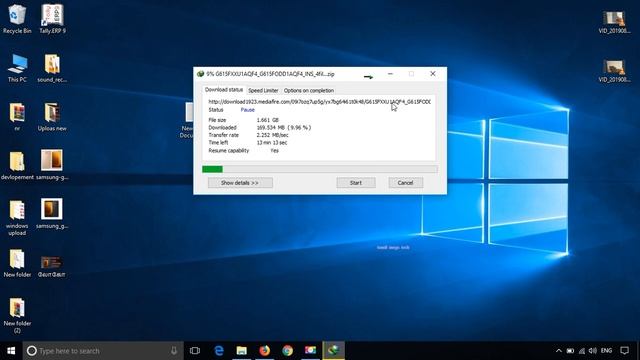The image size is (640, 360).
Task: Select the Uploas new folder icon
Action: coord(52,116)
